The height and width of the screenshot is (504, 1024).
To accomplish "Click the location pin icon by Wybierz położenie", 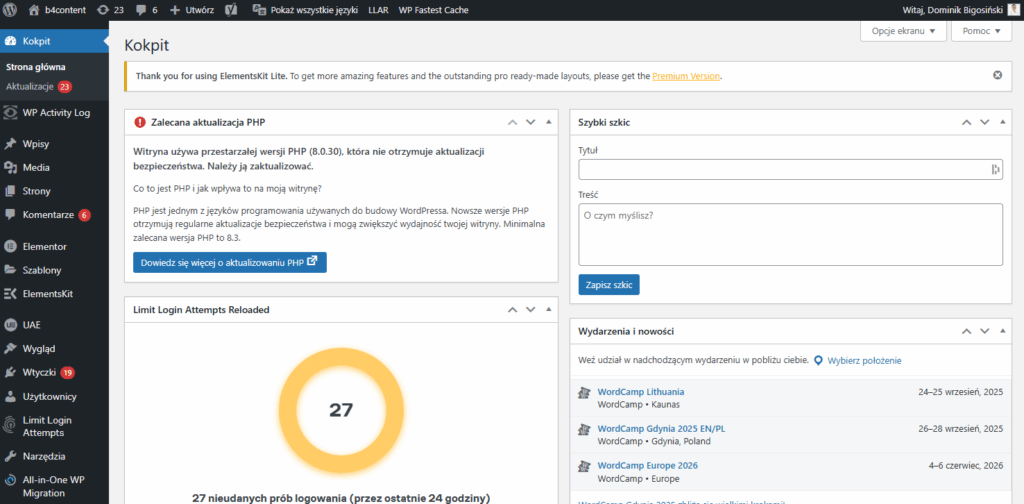I will [x=818, y=360].
